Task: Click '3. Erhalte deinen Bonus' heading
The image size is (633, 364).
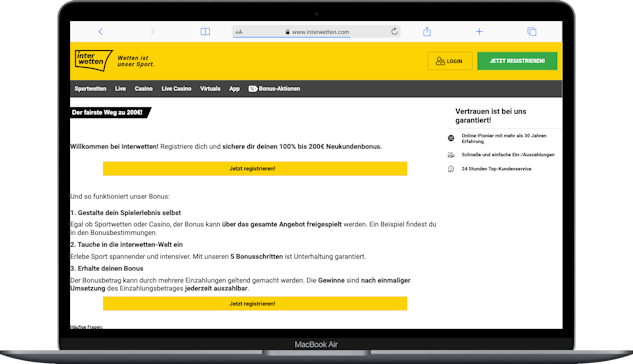Action: pyautogui.click(x=107, y=268)
